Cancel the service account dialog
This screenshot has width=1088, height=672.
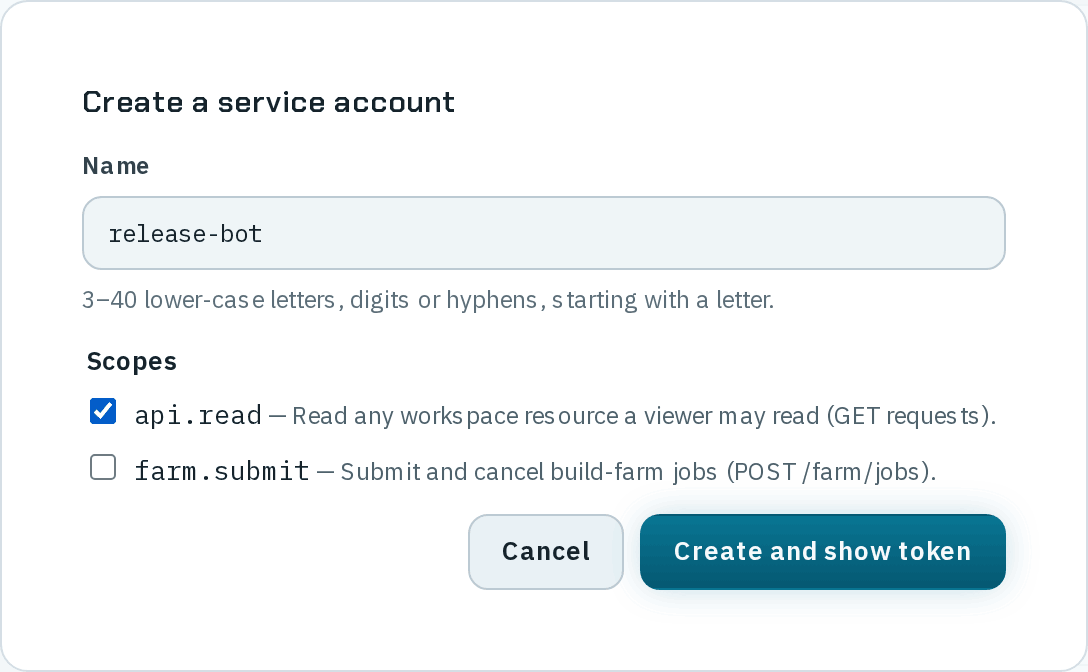[x=545, y=552]
